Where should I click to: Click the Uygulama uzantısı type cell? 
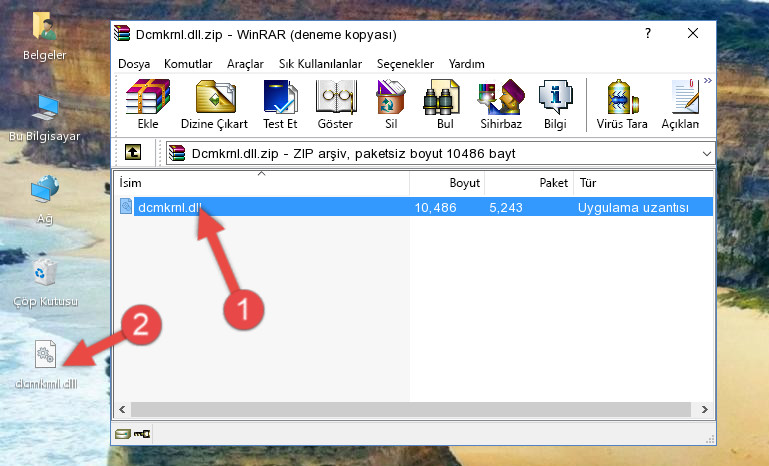(633, 207)
